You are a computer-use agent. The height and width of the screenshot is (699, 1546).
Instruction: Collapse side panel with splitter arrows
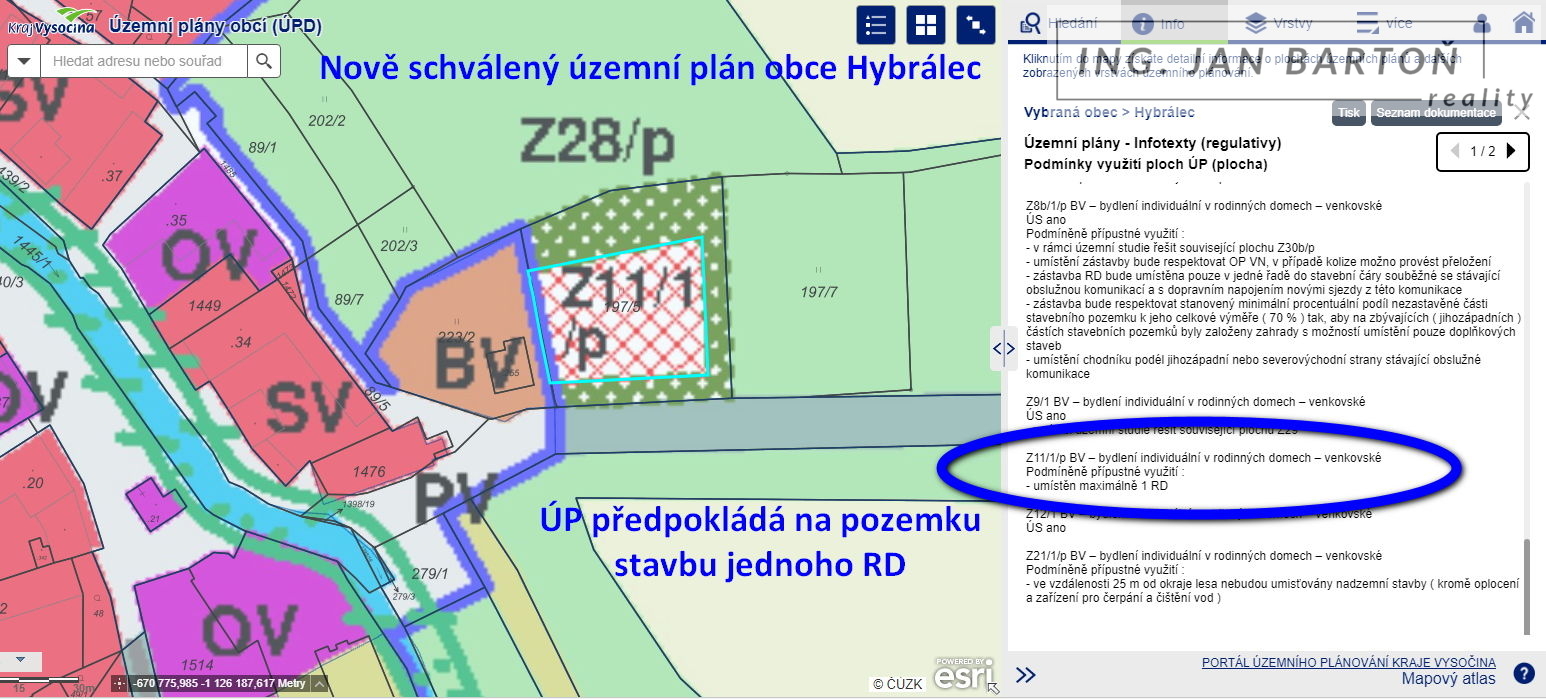point(1003,348)
